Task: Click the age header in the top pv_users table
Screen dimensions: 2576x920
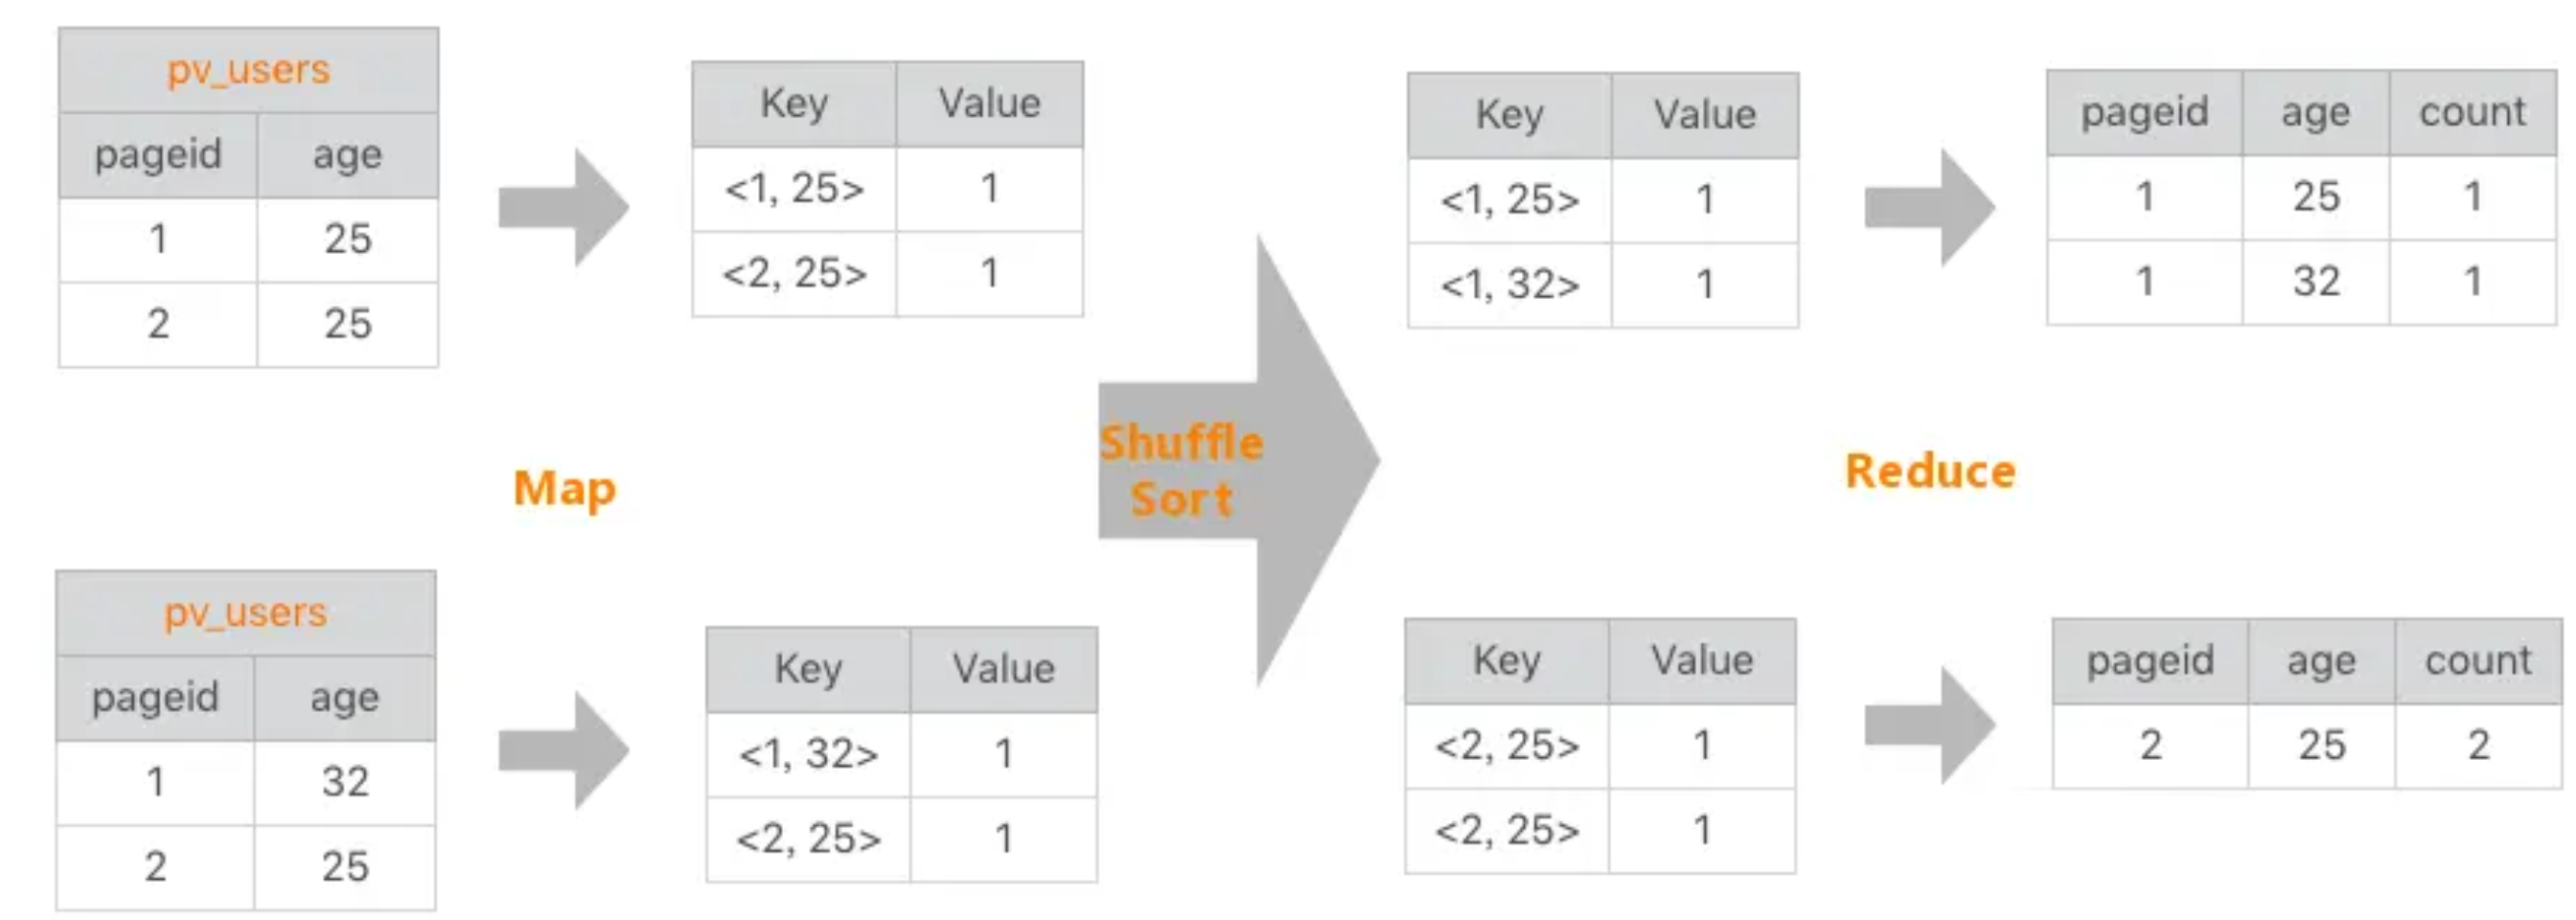Action: pyautogui.click(x=347, y=155)
